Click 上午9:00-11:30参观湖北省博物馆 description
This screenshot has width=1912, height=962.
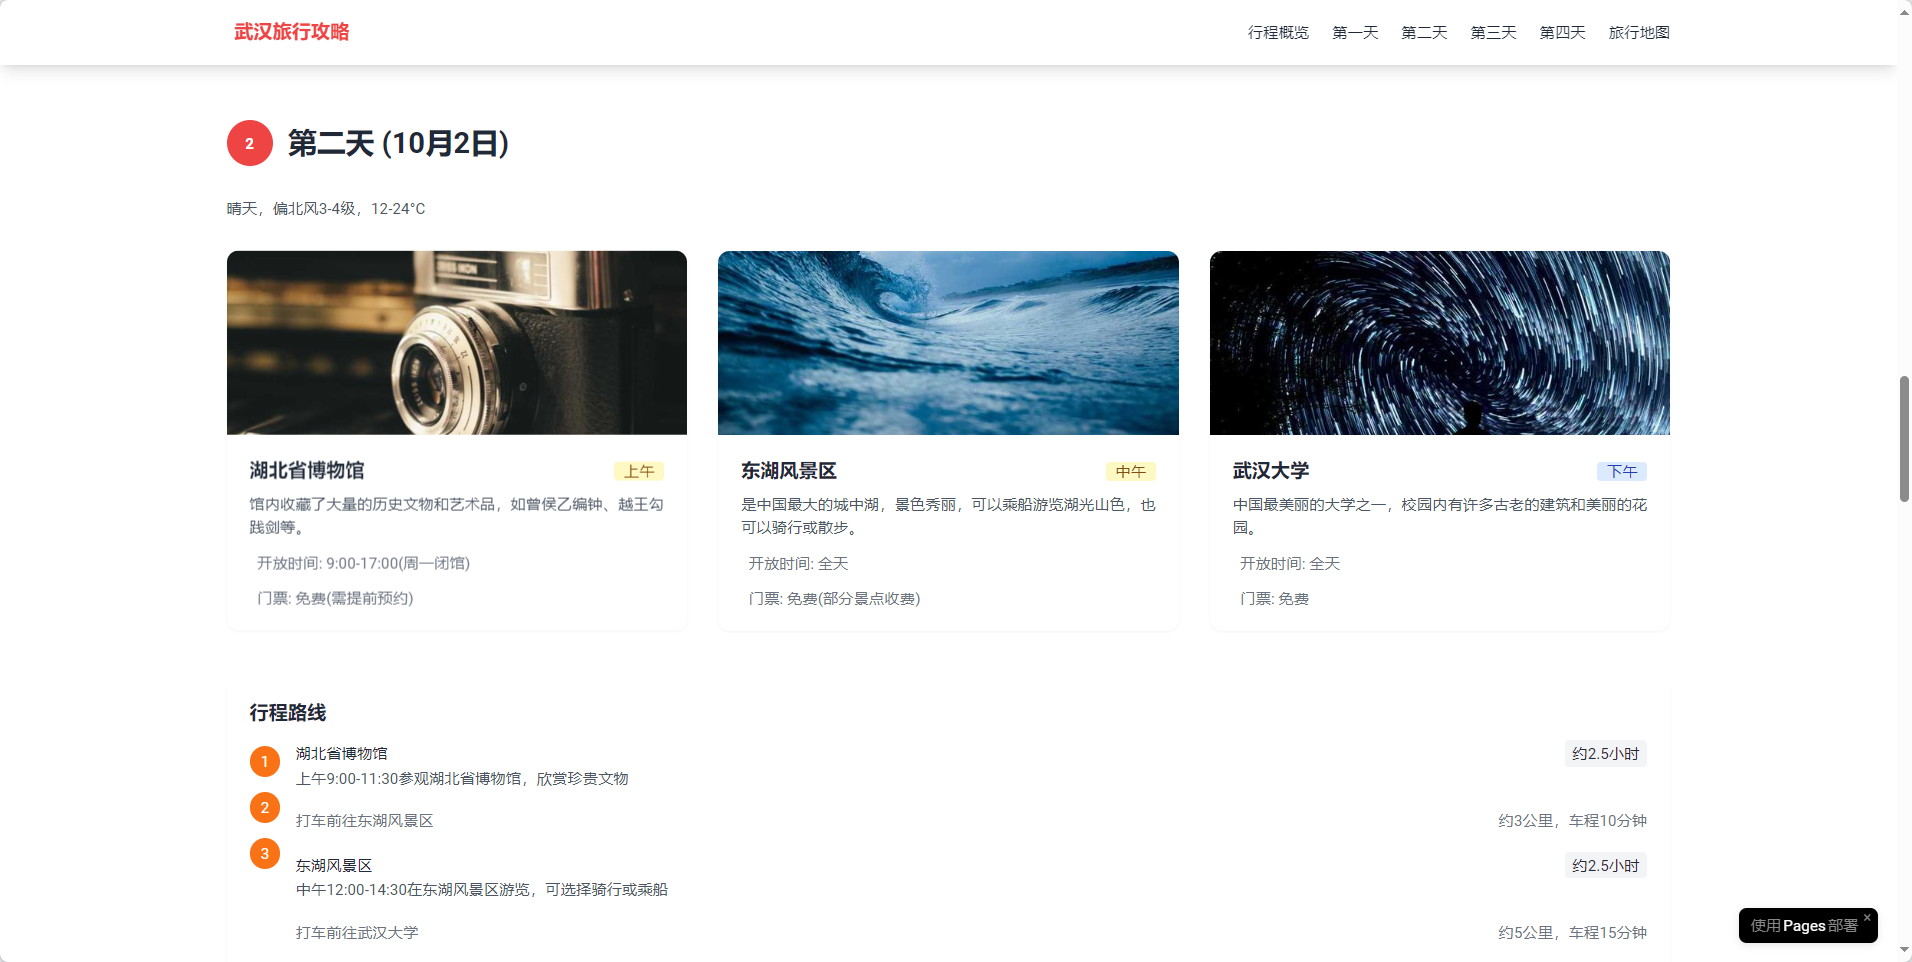(x=462, y=779)
